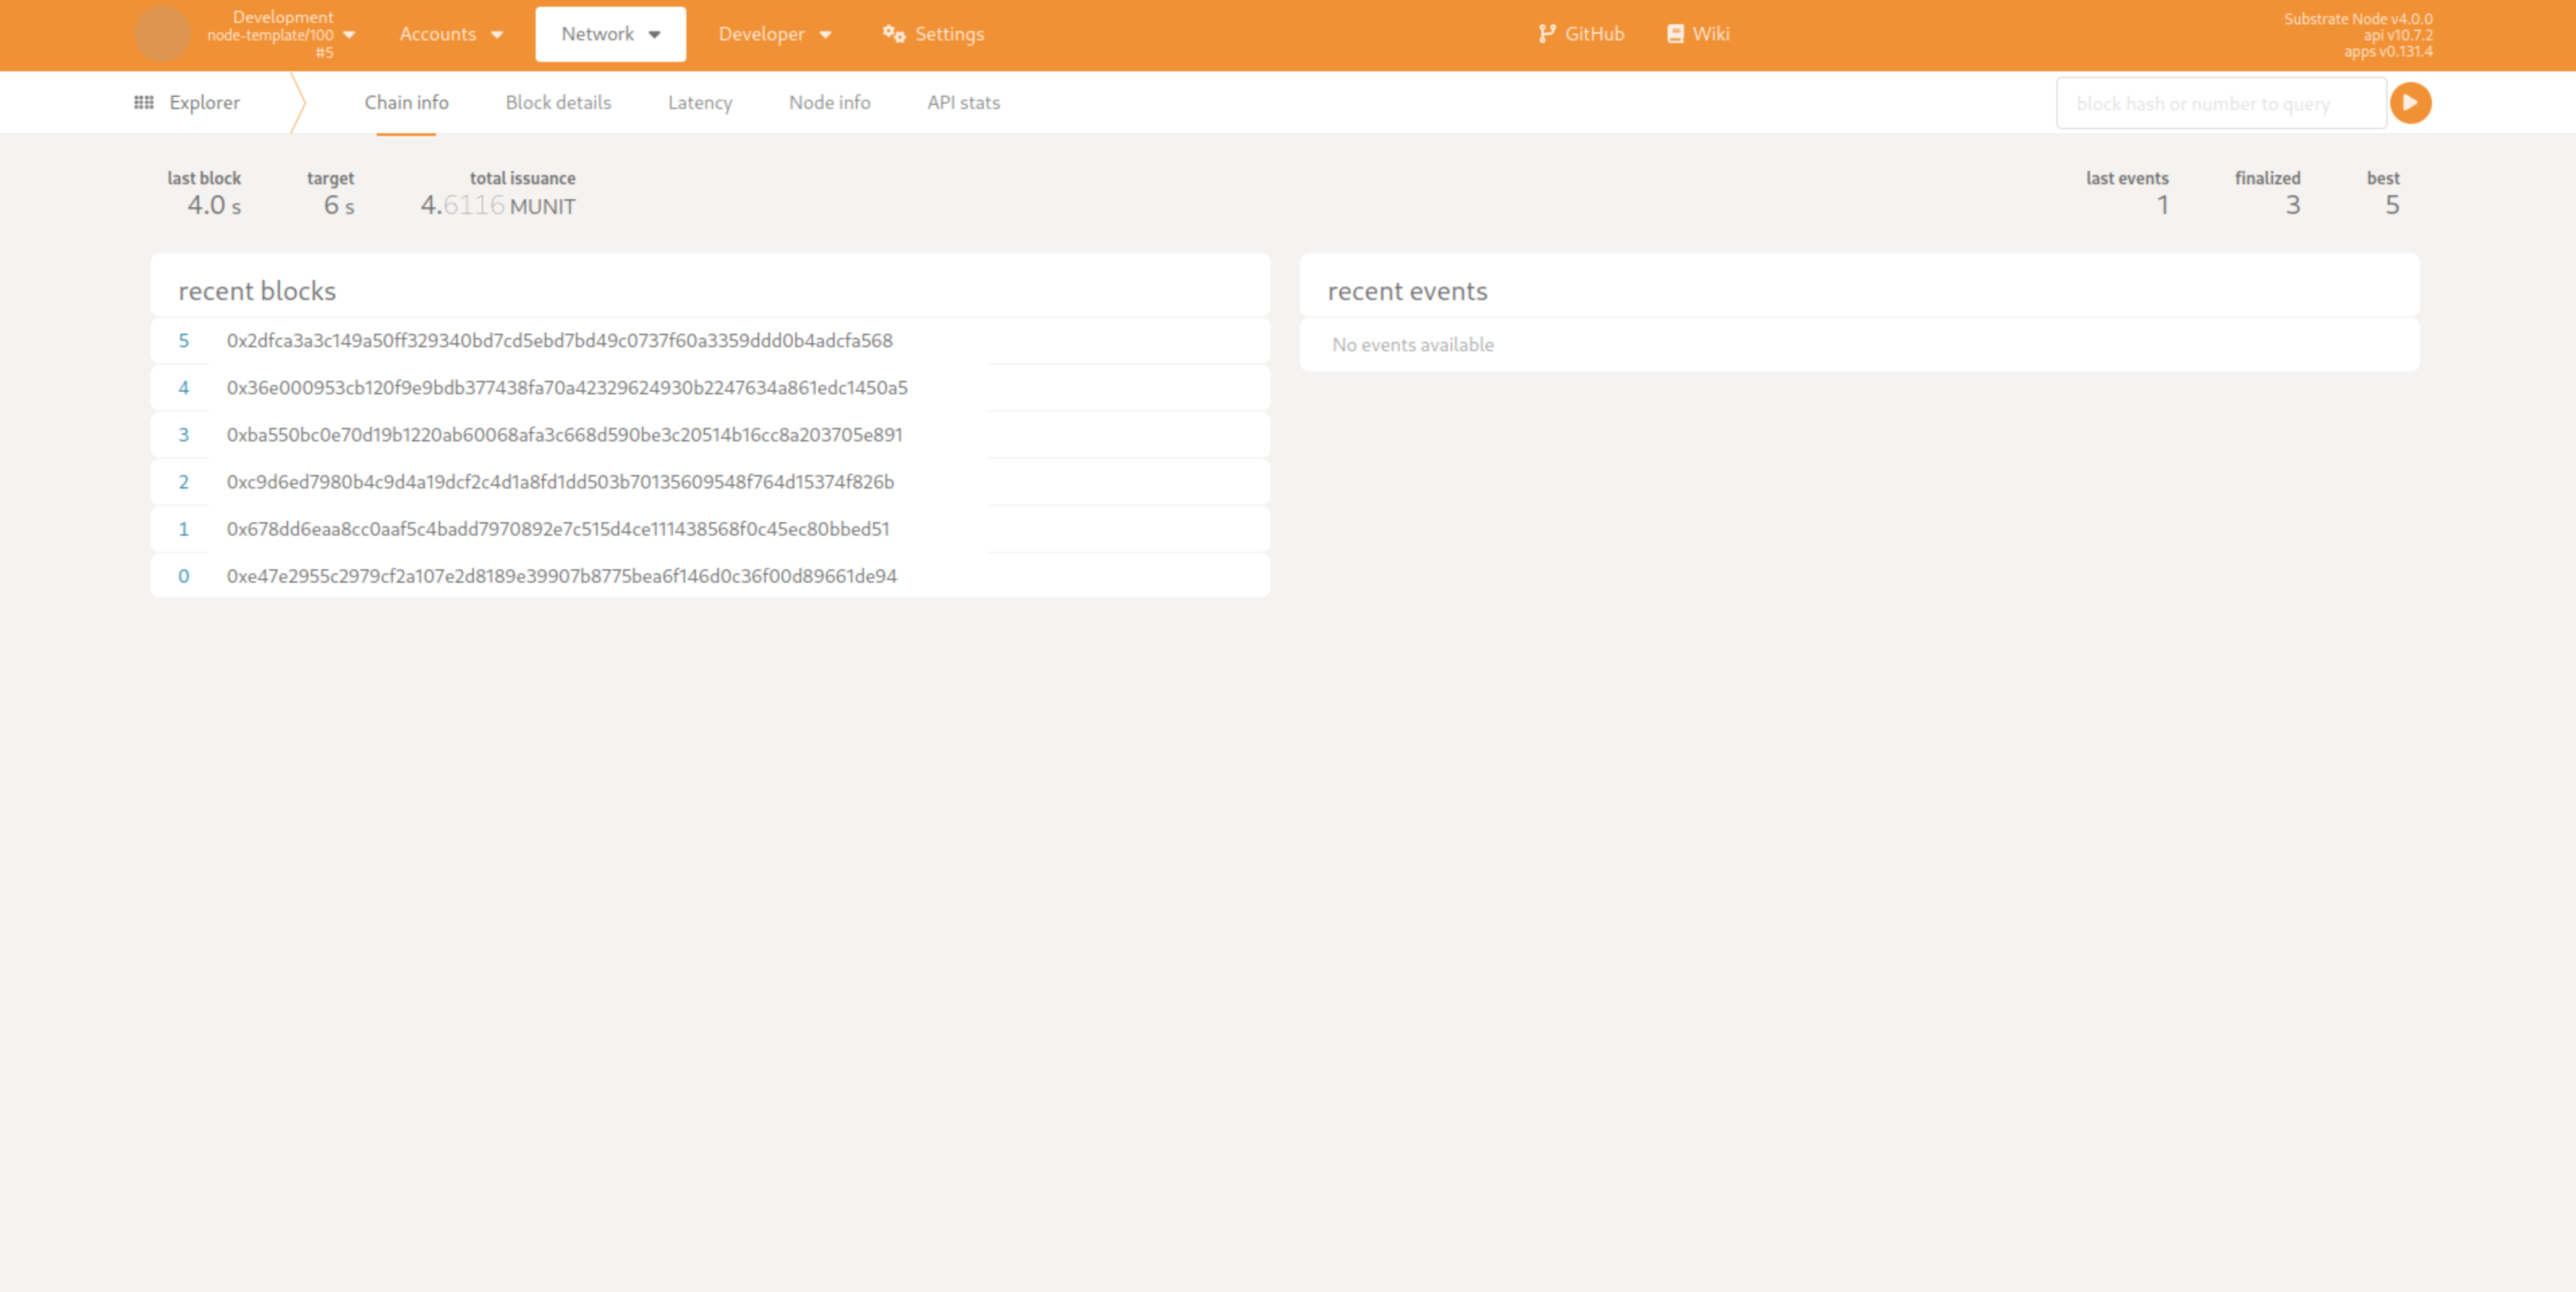
Task: Select the Chain info tab
Action: pos(406,103)
